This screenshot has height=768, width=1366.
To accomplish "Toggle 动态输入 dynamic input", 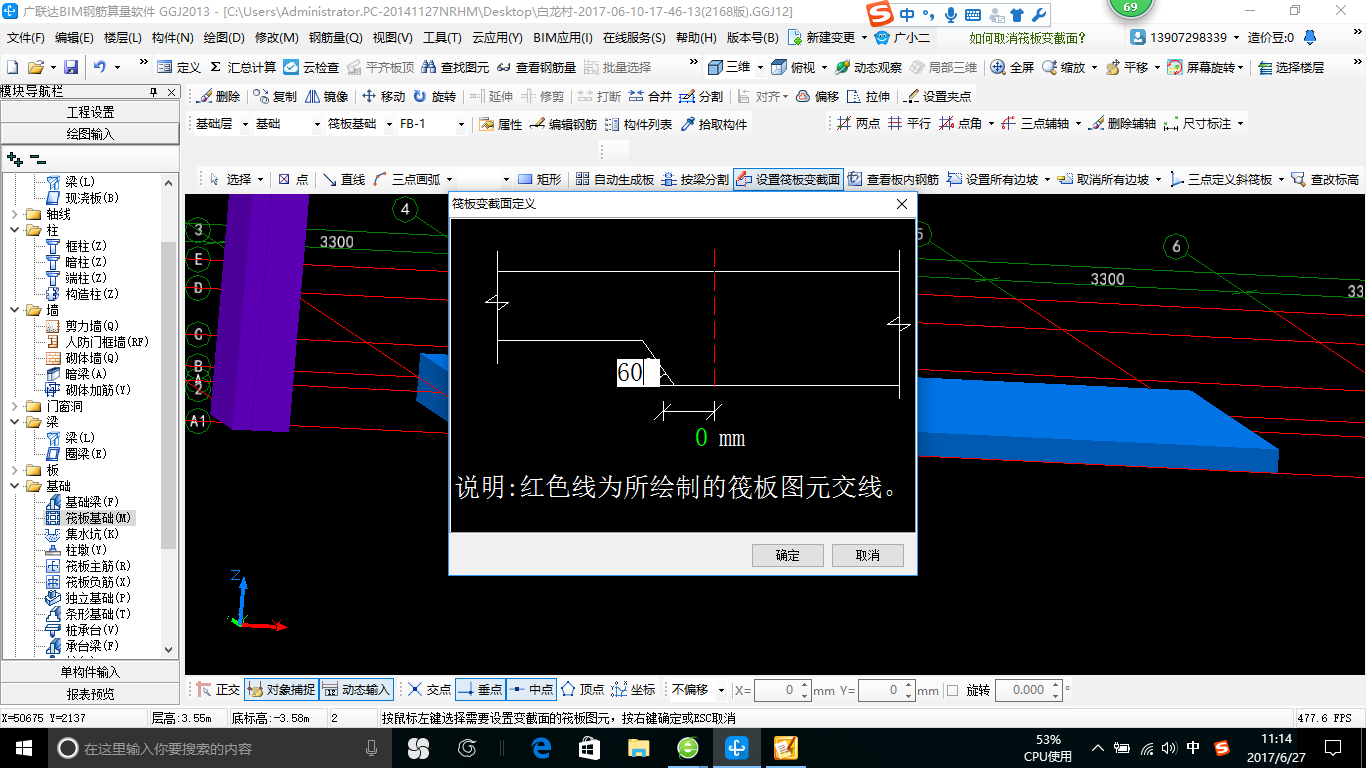I will coord(356,690).
